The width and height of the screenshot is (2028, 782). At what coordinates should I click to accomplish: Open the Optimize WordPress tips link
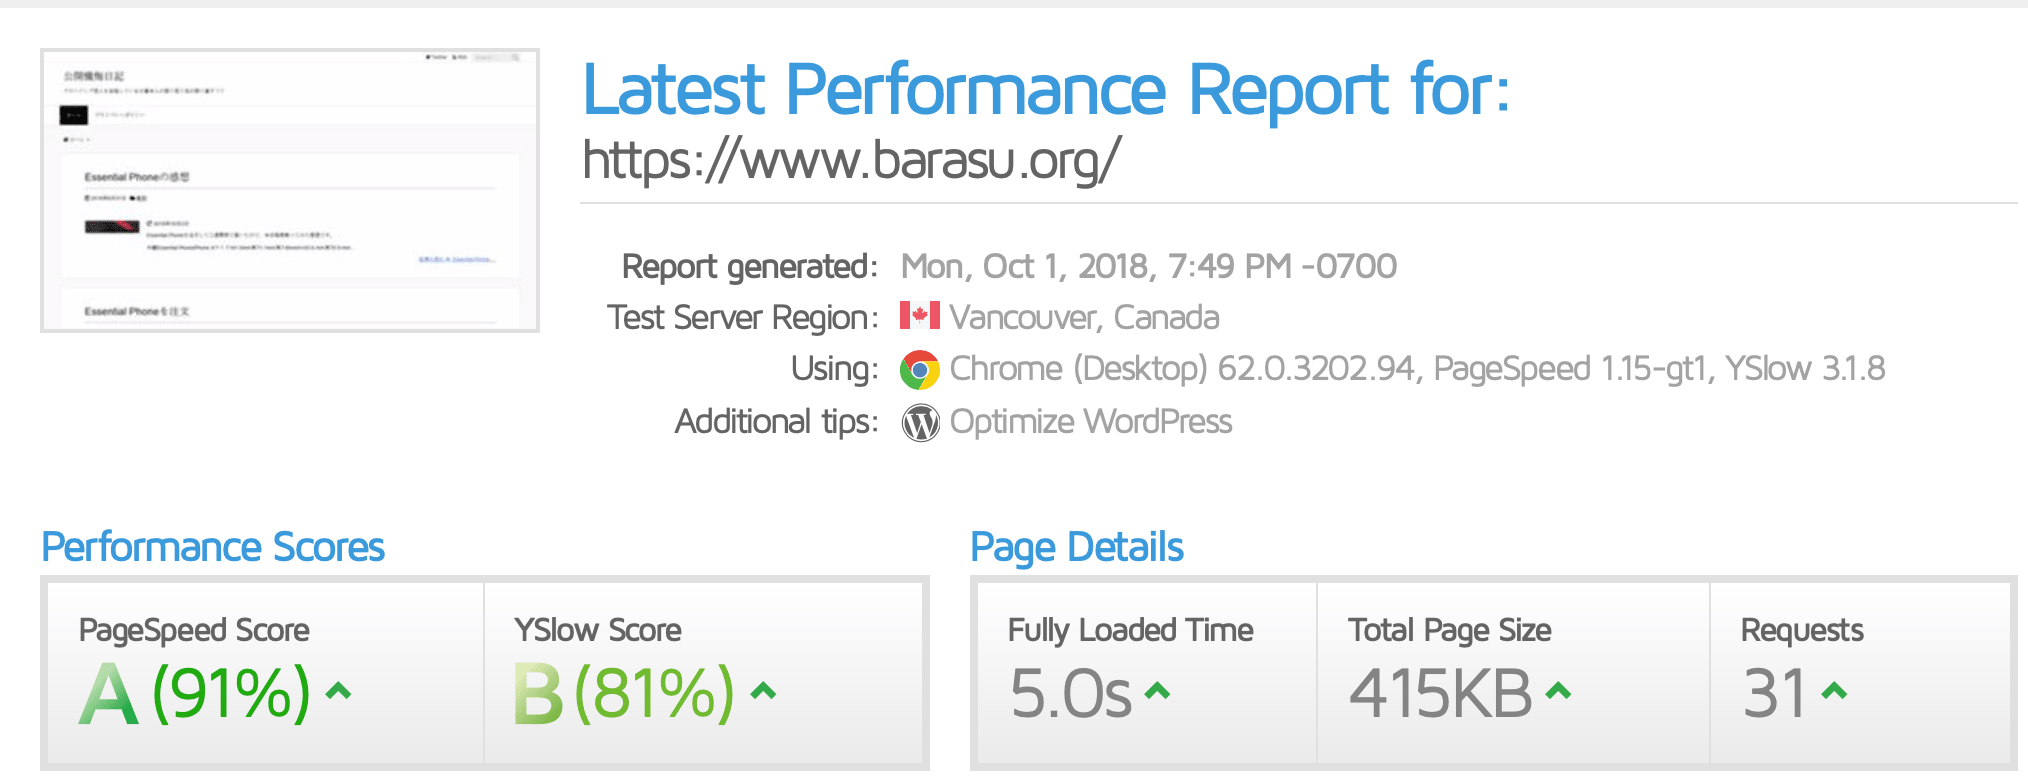1091,422
